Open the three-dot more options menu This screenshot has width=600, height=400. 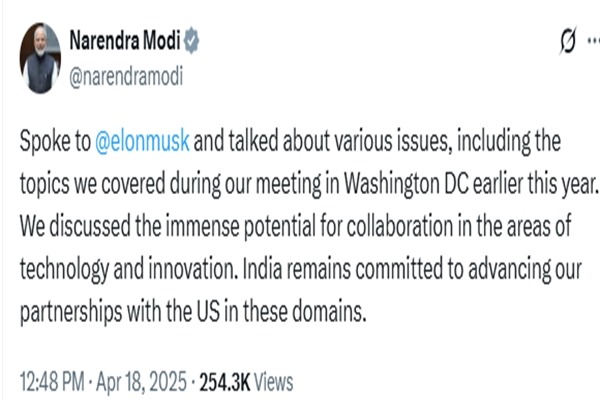[592, 42]
